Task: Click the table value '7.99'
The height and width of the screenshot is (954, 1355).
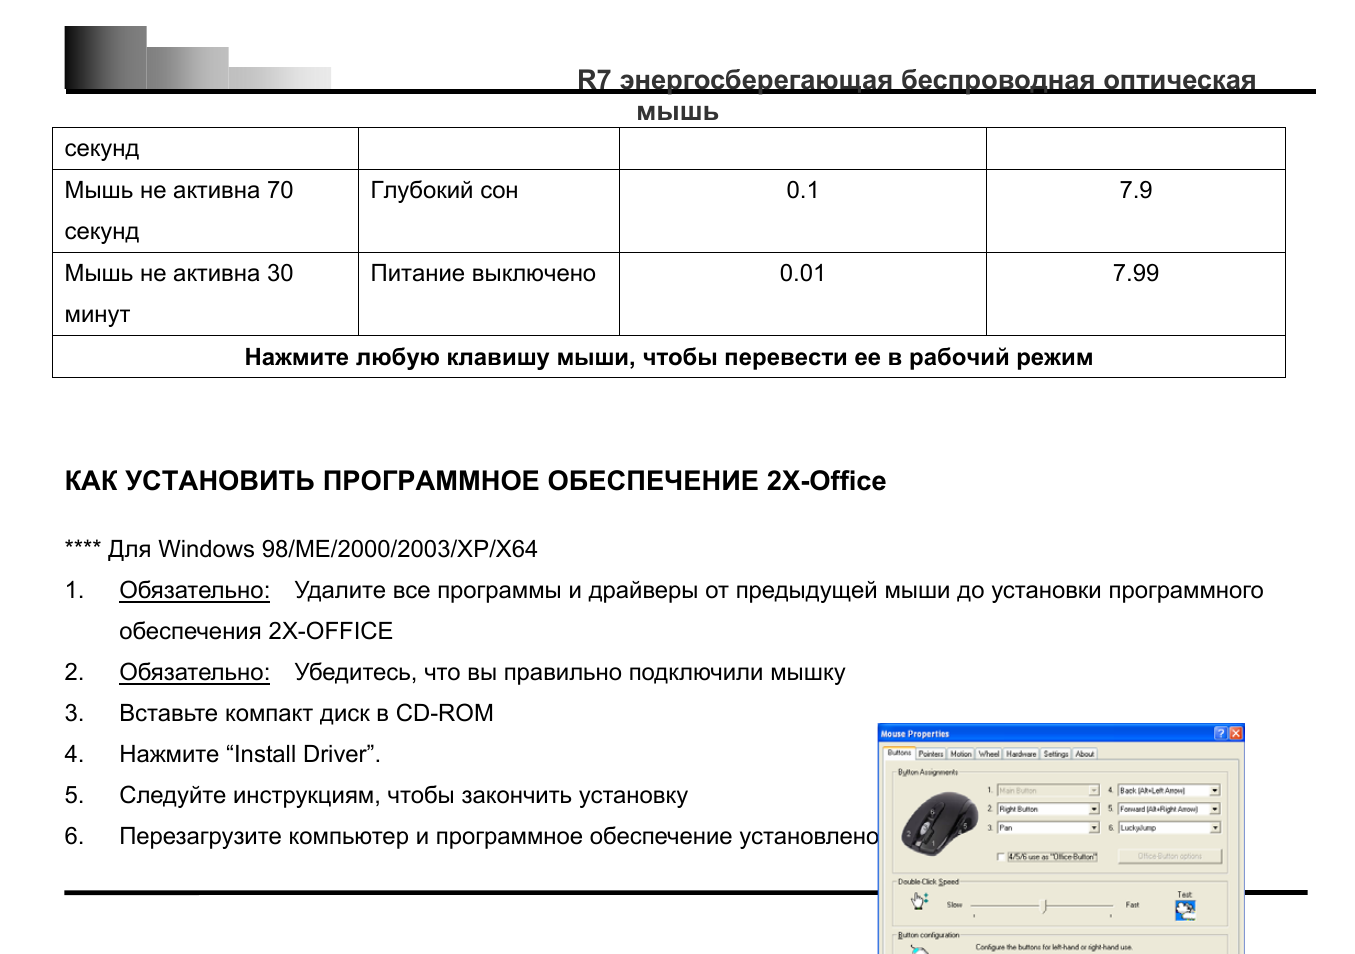Action: 1136,273
